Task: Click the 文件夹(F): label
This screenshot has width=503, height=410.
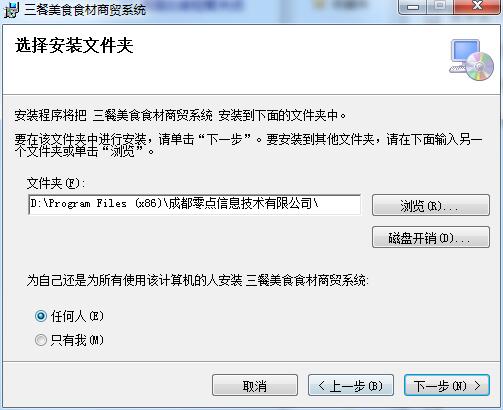Action: tap(56, 183)
